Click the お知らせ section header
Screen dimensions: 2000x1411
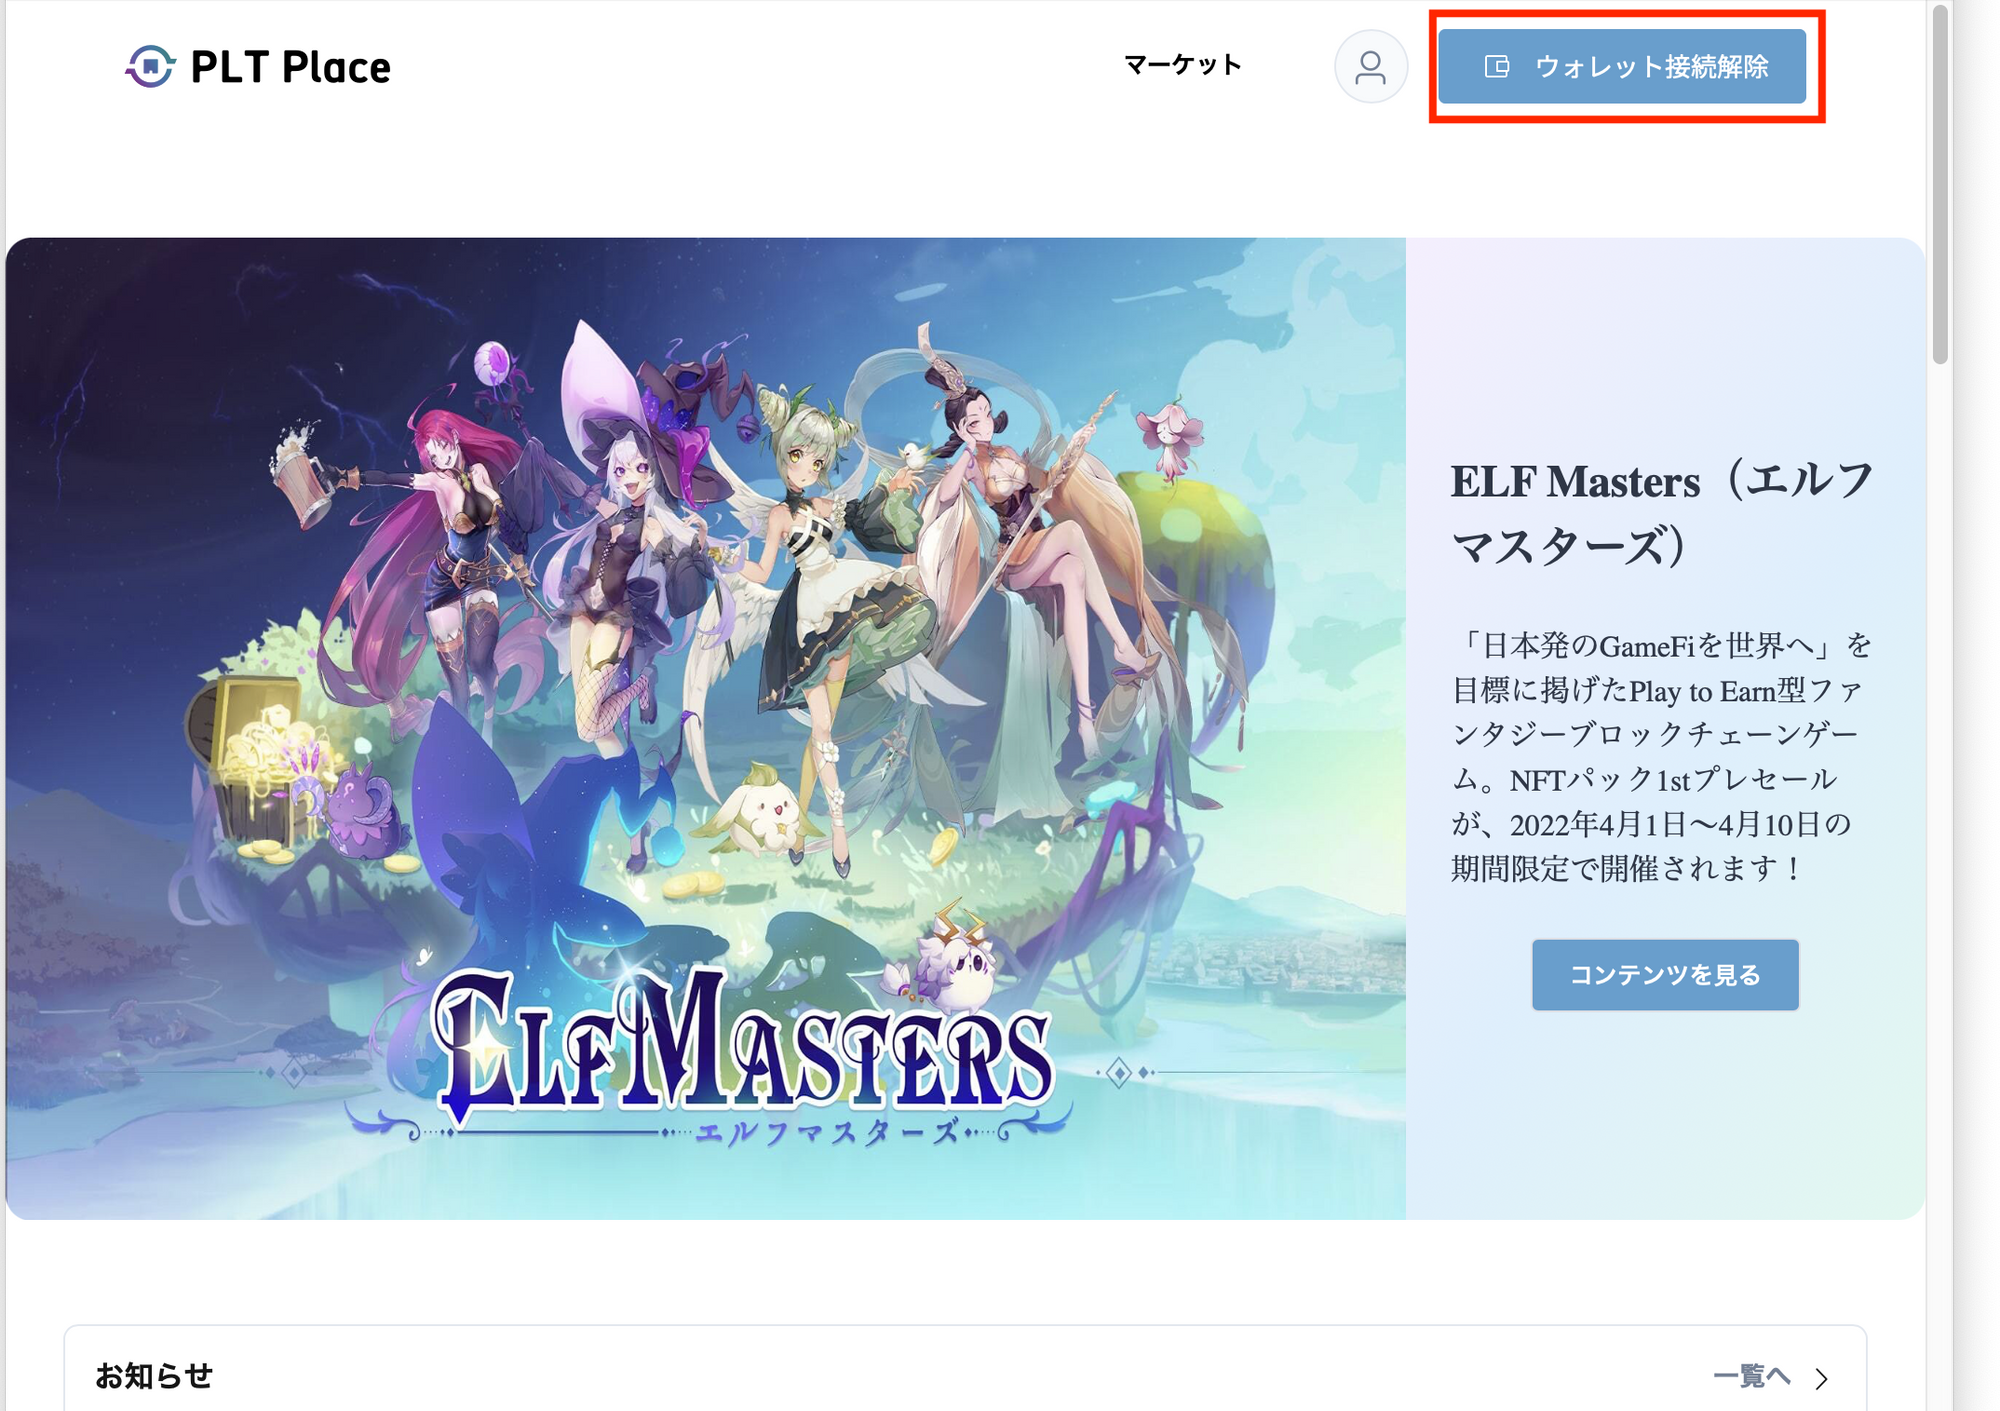[x=154, y=1376]
